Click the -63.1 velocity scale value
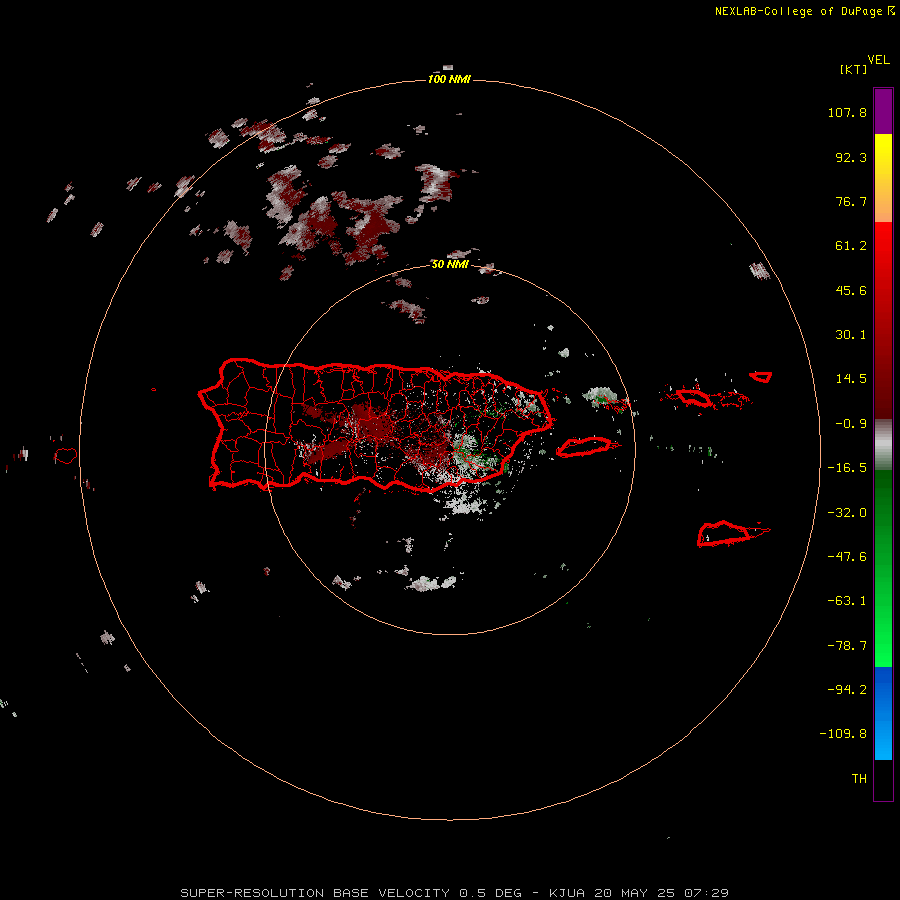This screenshot has width=900, height=900. pos(847,601)
